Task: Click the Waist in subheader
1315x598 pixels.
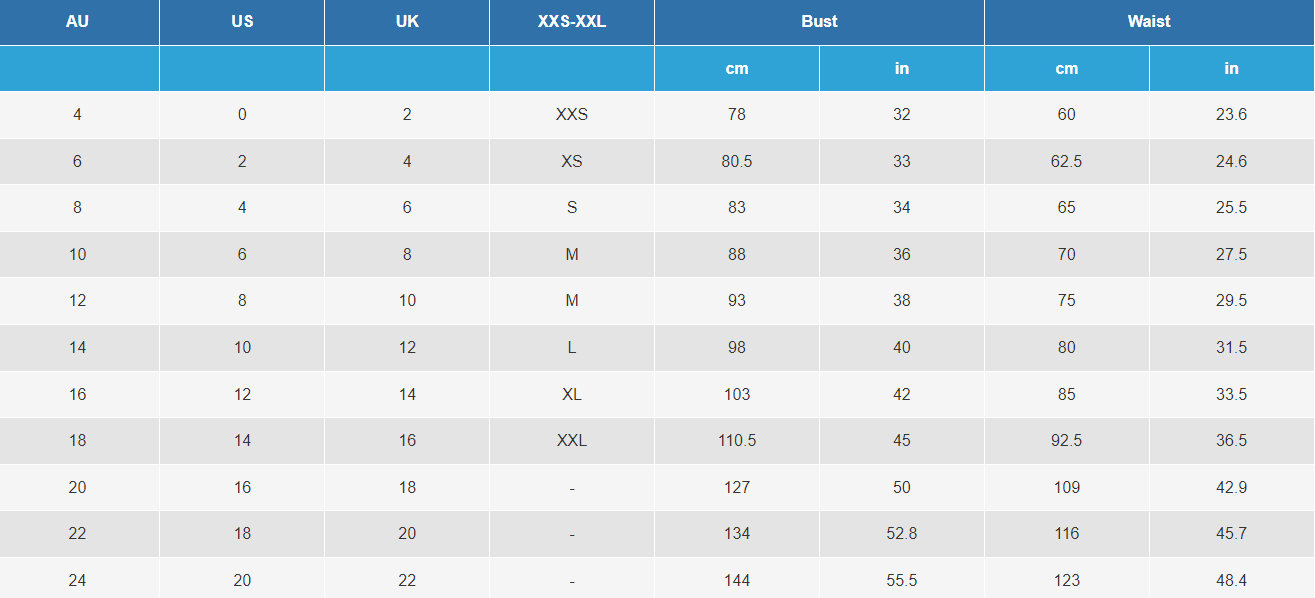Action: (1232, 68)
